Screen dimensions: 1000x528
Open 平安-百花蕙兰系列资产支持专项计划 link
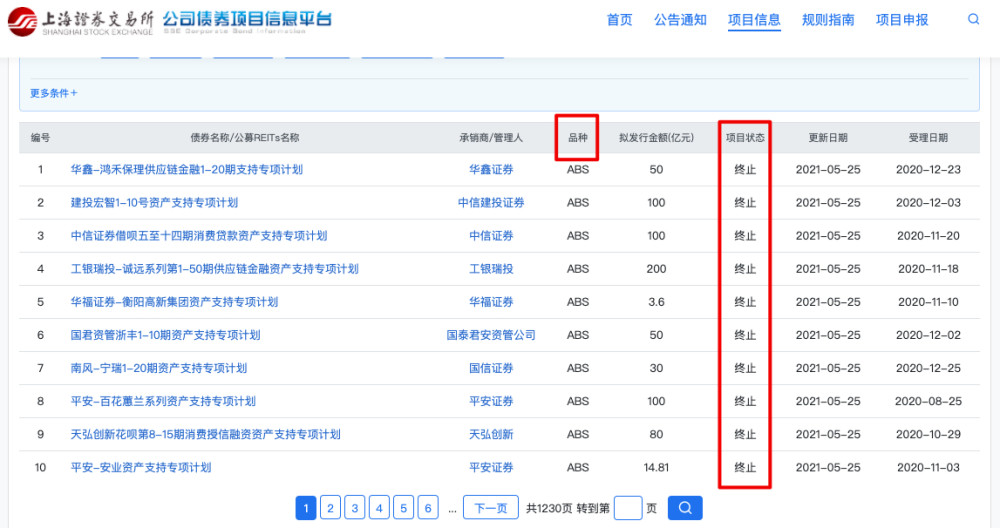[x=163, y=402]
